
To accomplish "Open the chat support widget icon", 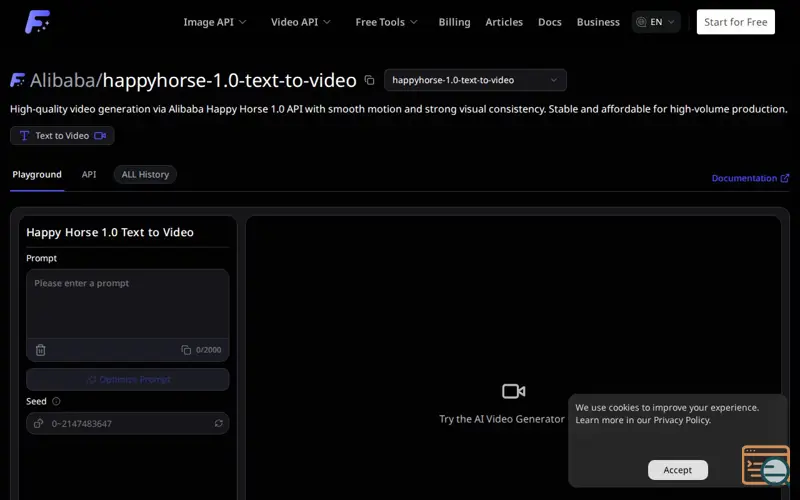I will point(766,465).
